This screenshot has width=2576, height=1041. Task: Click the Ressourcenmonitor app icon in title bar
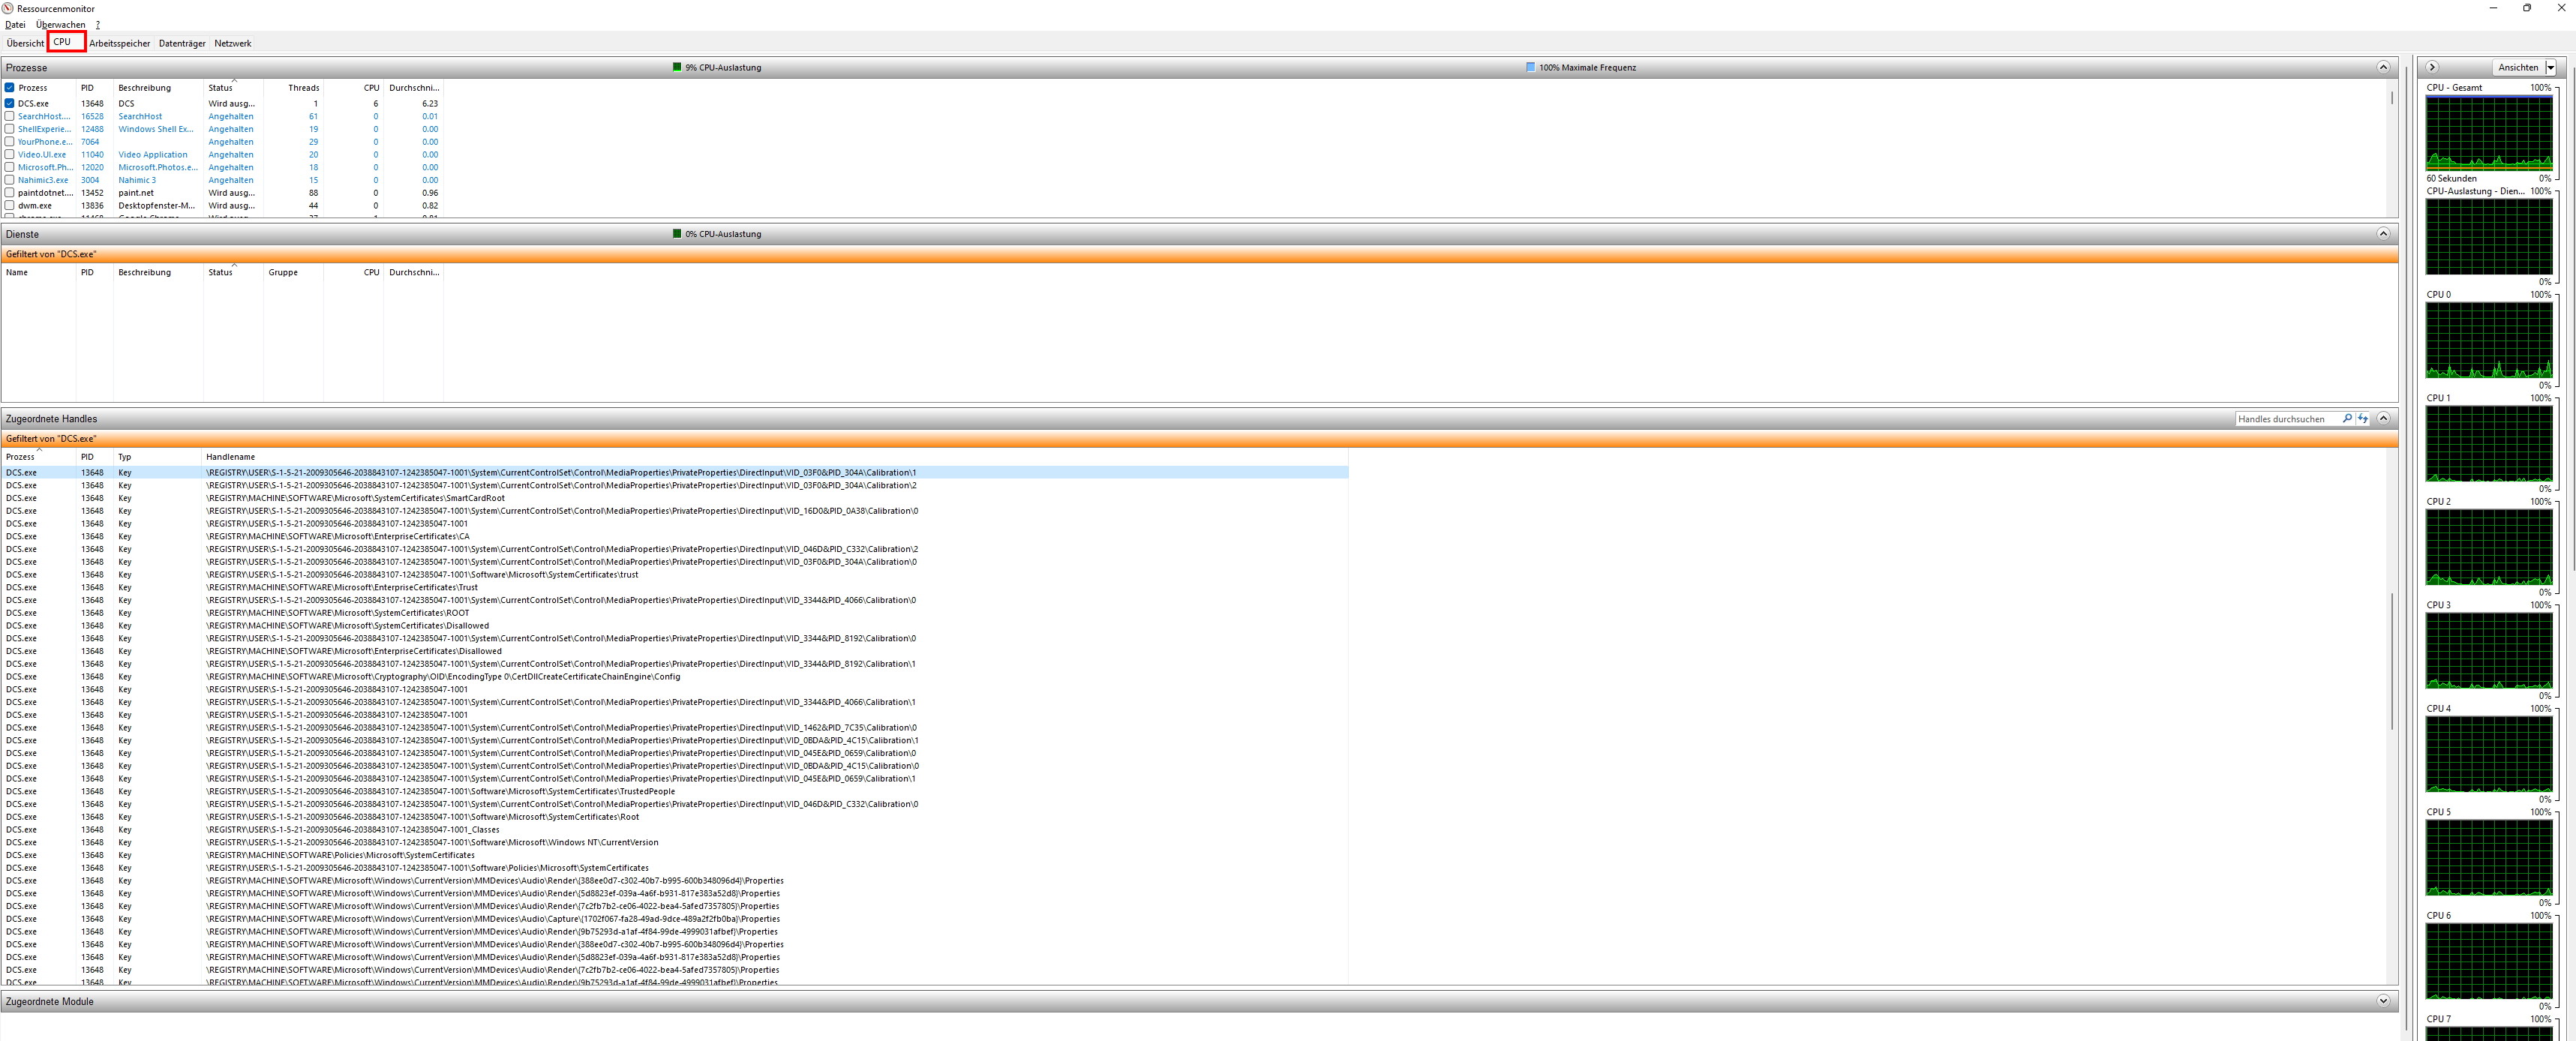9,8
